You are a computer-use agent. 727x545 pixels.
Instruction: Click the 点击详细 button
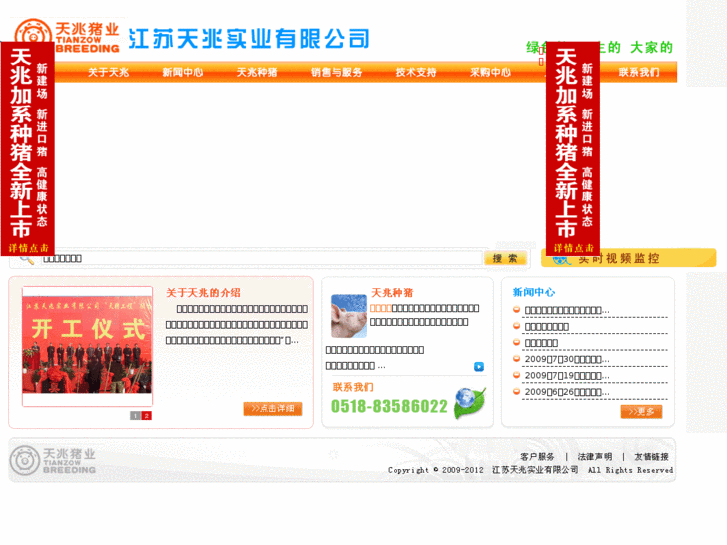click(x=273, y=409)
